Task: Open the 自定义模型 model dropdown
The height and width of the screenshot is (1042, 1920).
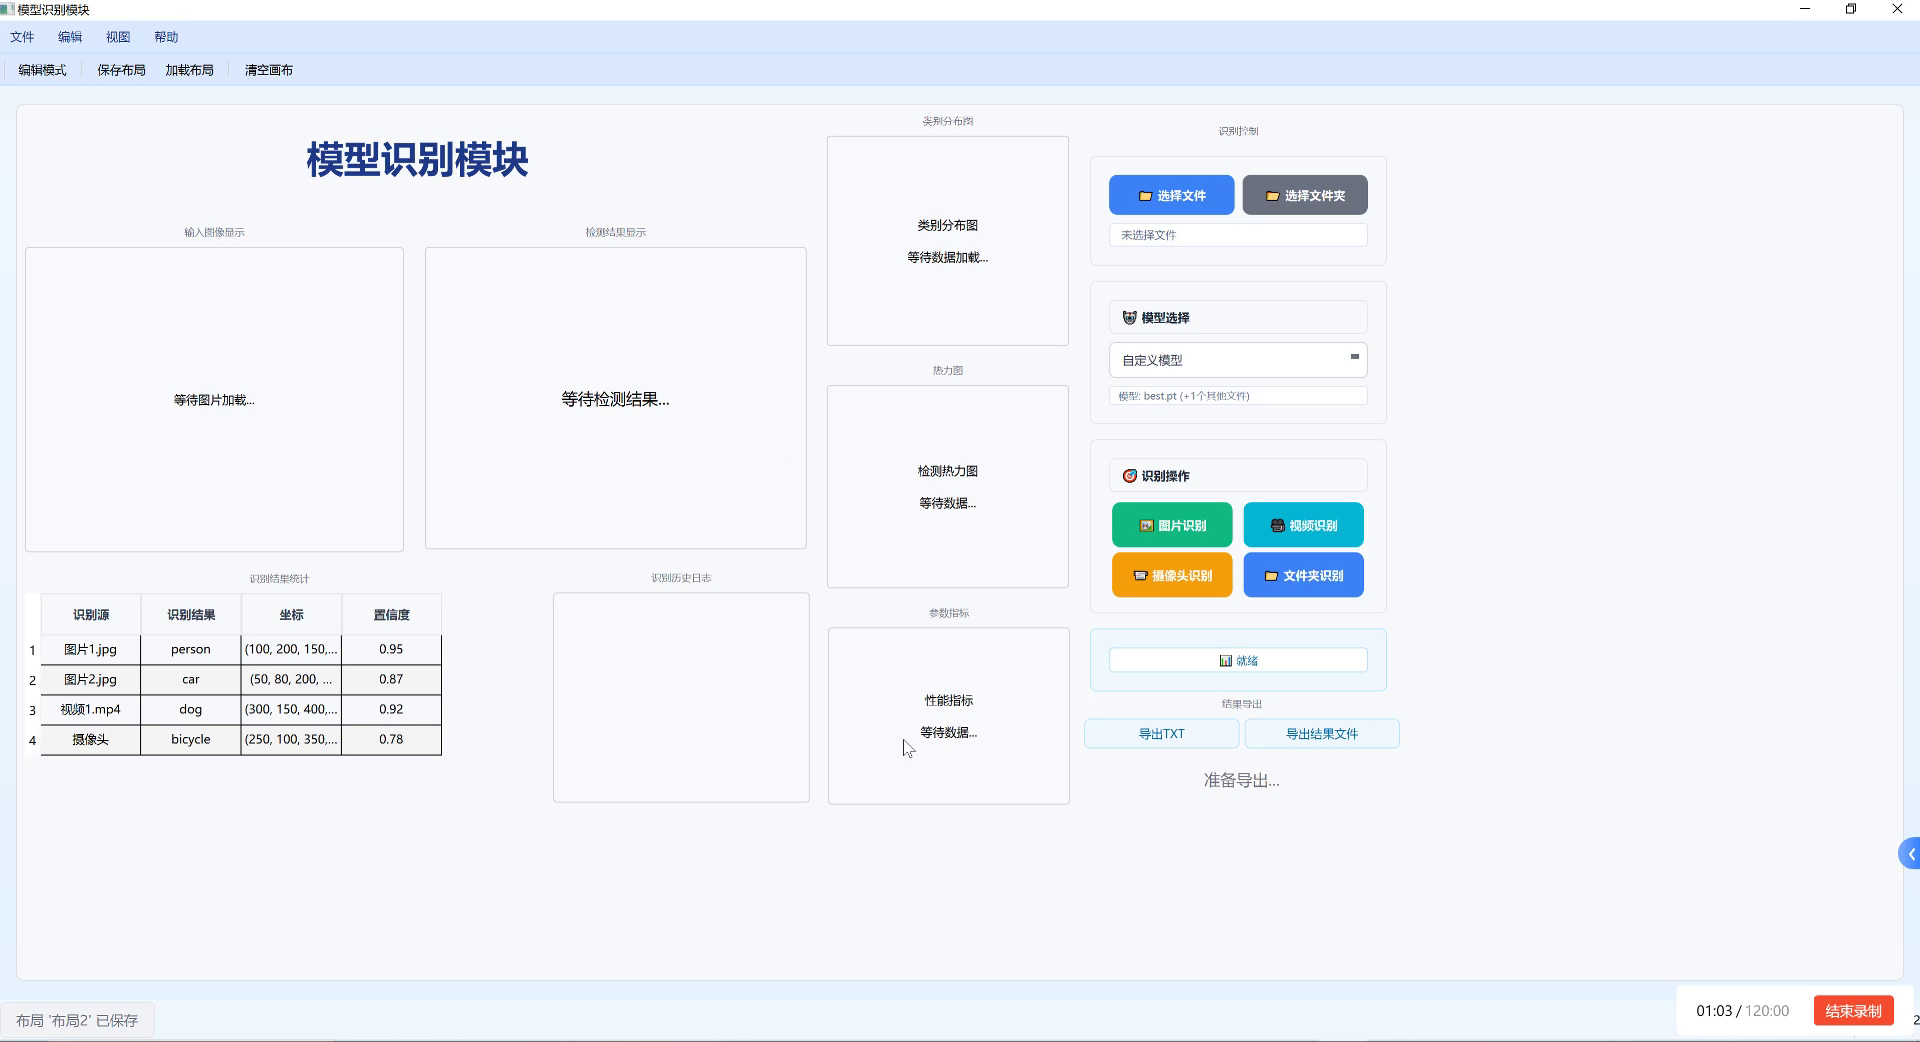Action: [1237, 359]
